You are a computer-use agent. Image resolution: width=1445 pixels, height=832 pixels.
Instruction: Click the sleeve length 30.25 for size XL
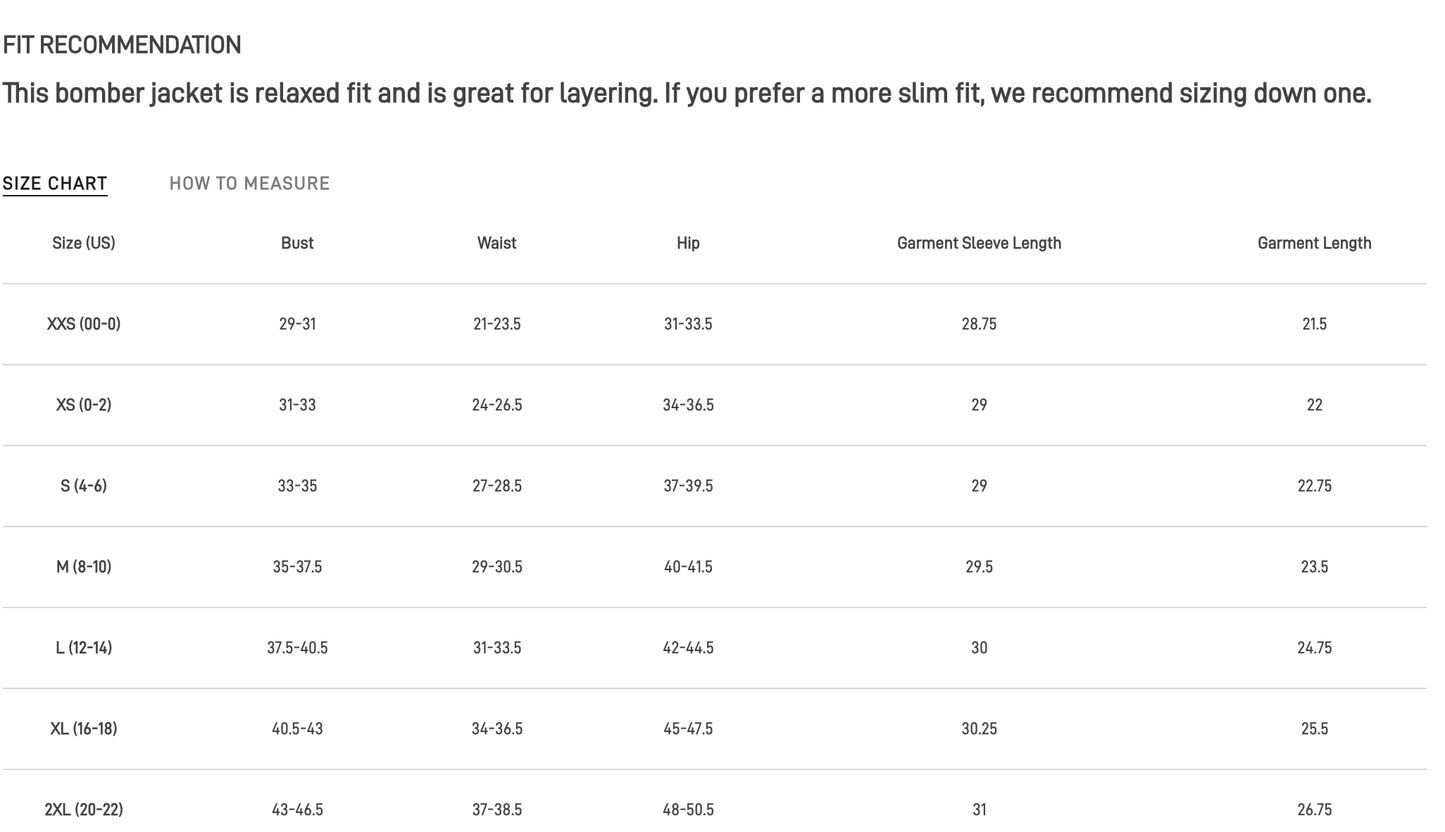979,729
